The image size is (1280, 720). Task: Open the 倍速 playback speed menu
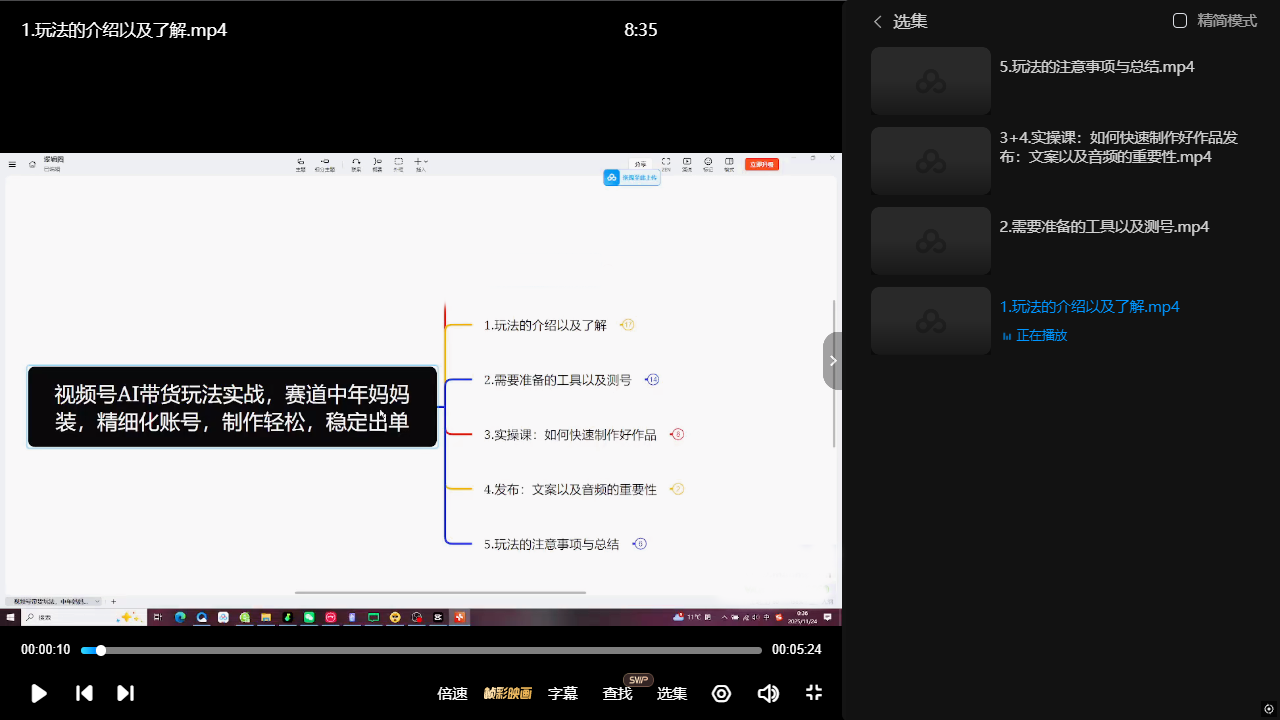[x=452, y=693]
